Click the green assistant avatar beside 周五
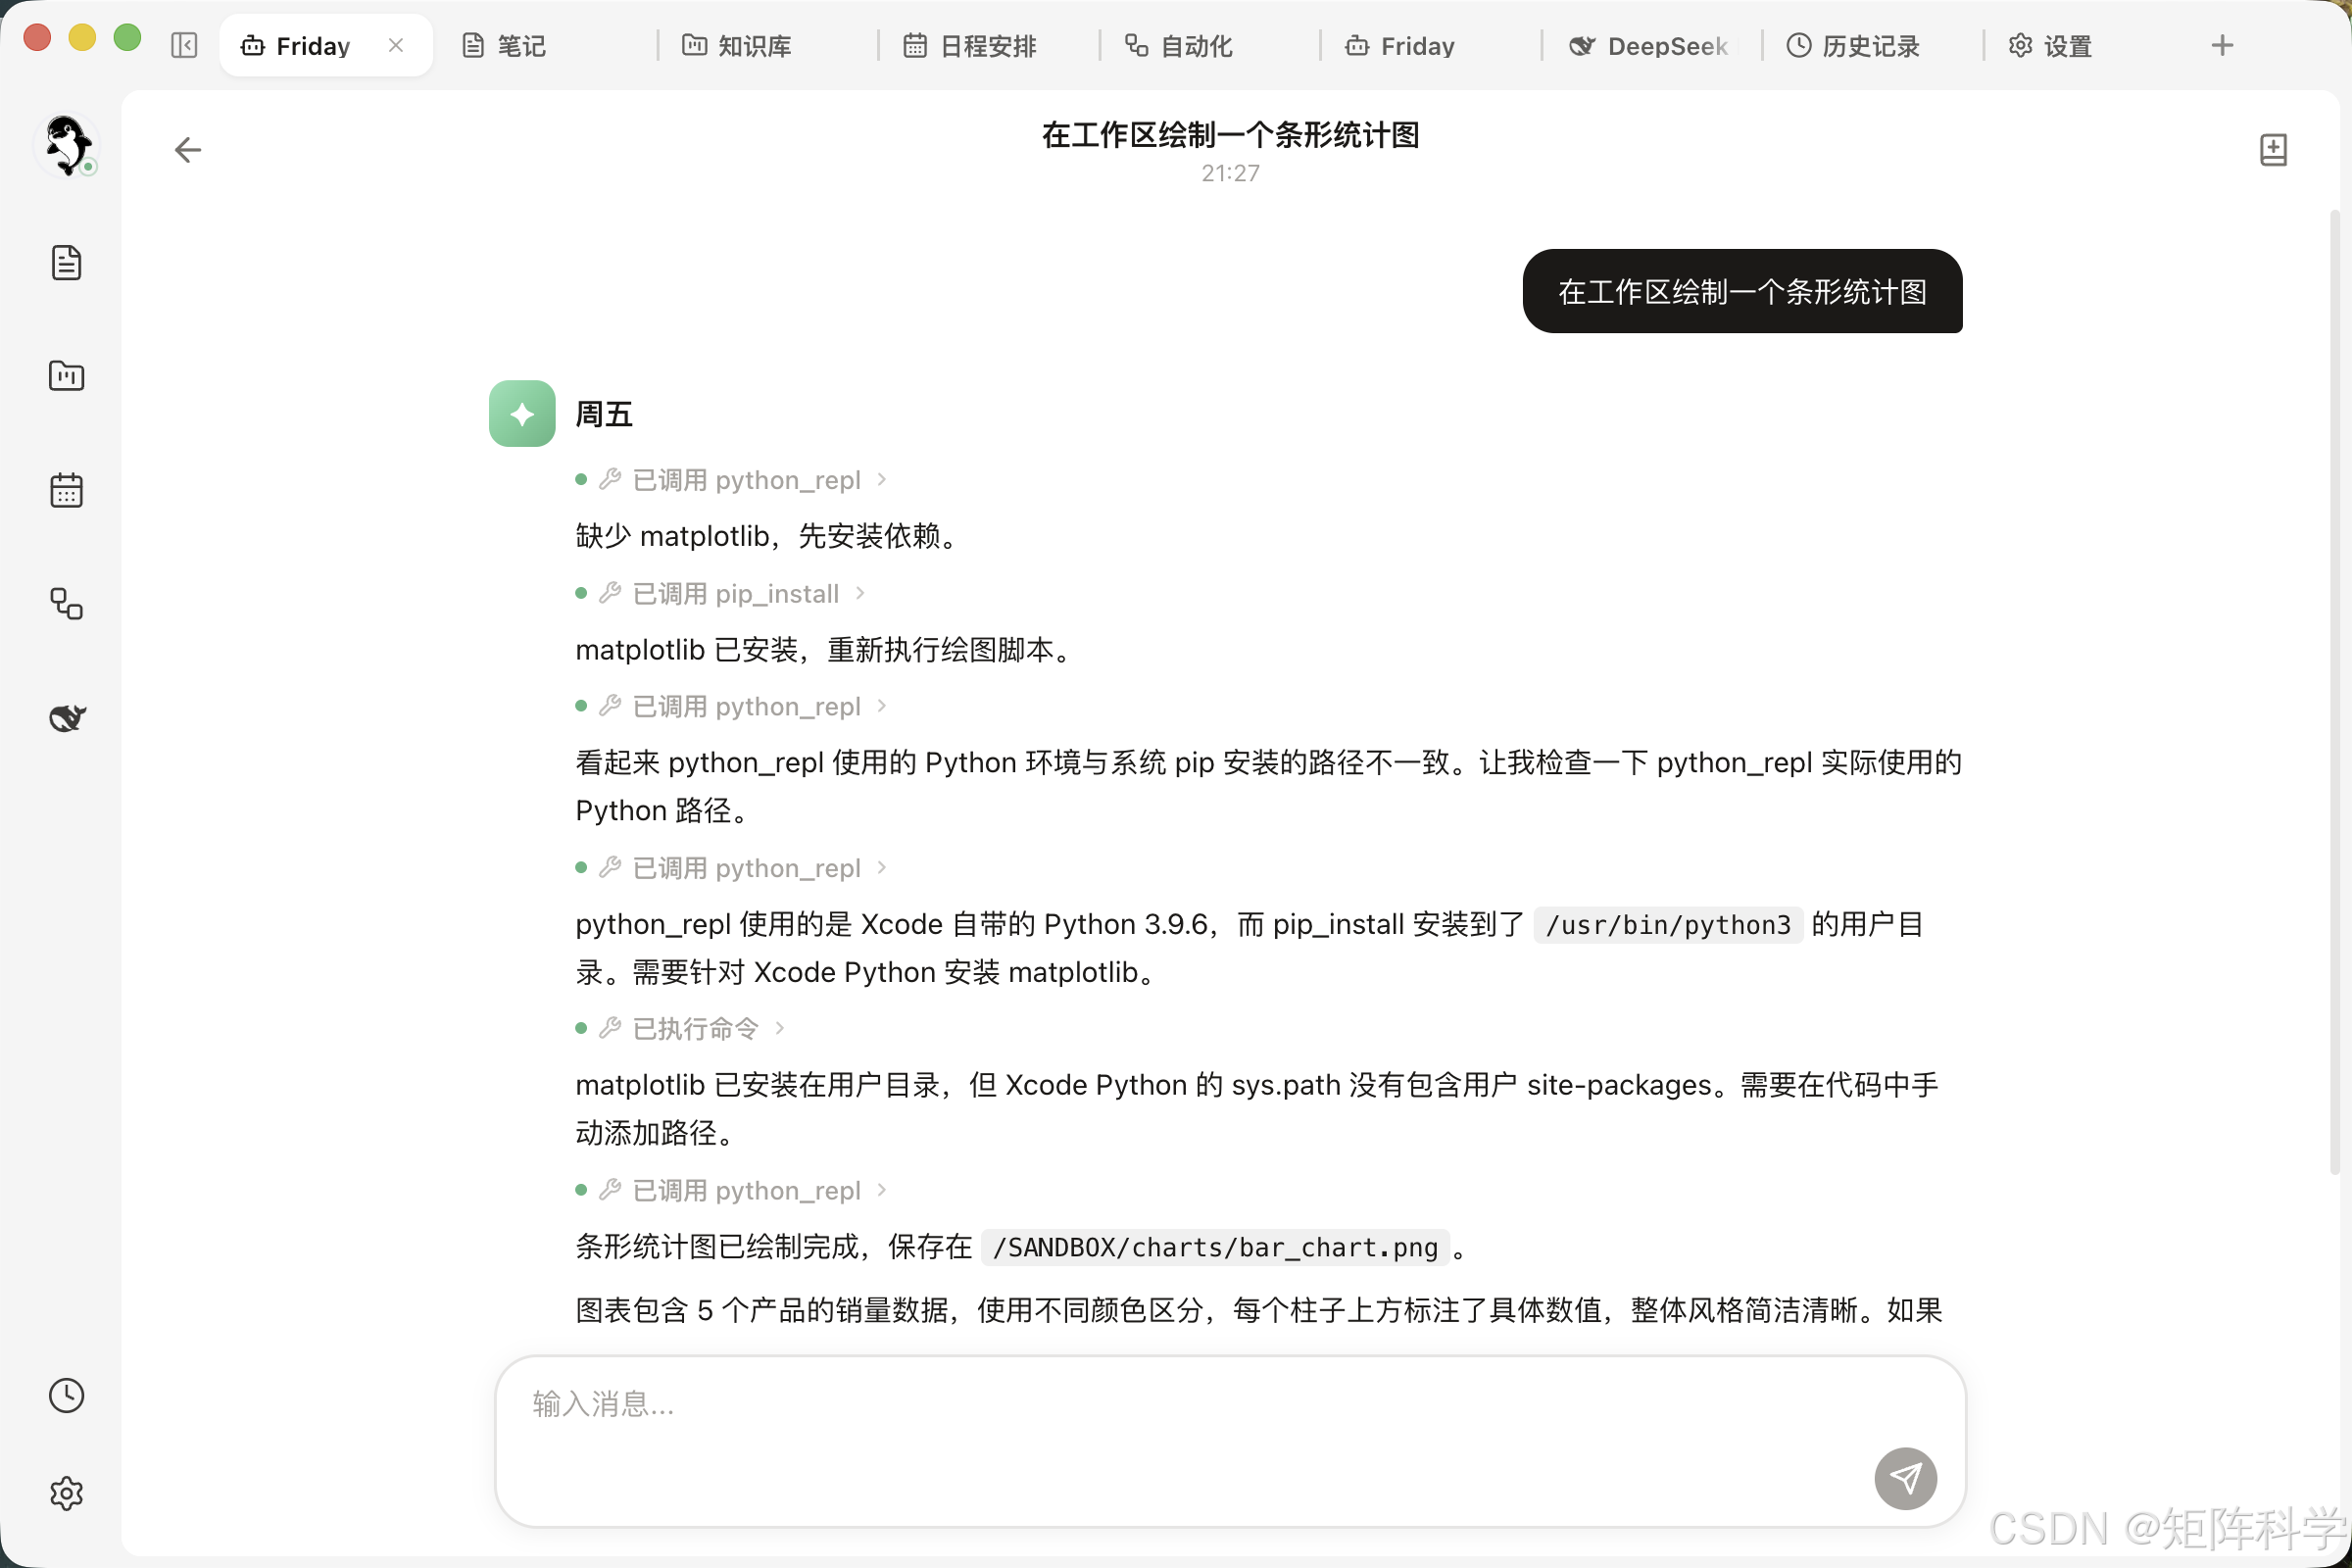The height and width of the screenshot is (1568, 2352). pos(522,413)
